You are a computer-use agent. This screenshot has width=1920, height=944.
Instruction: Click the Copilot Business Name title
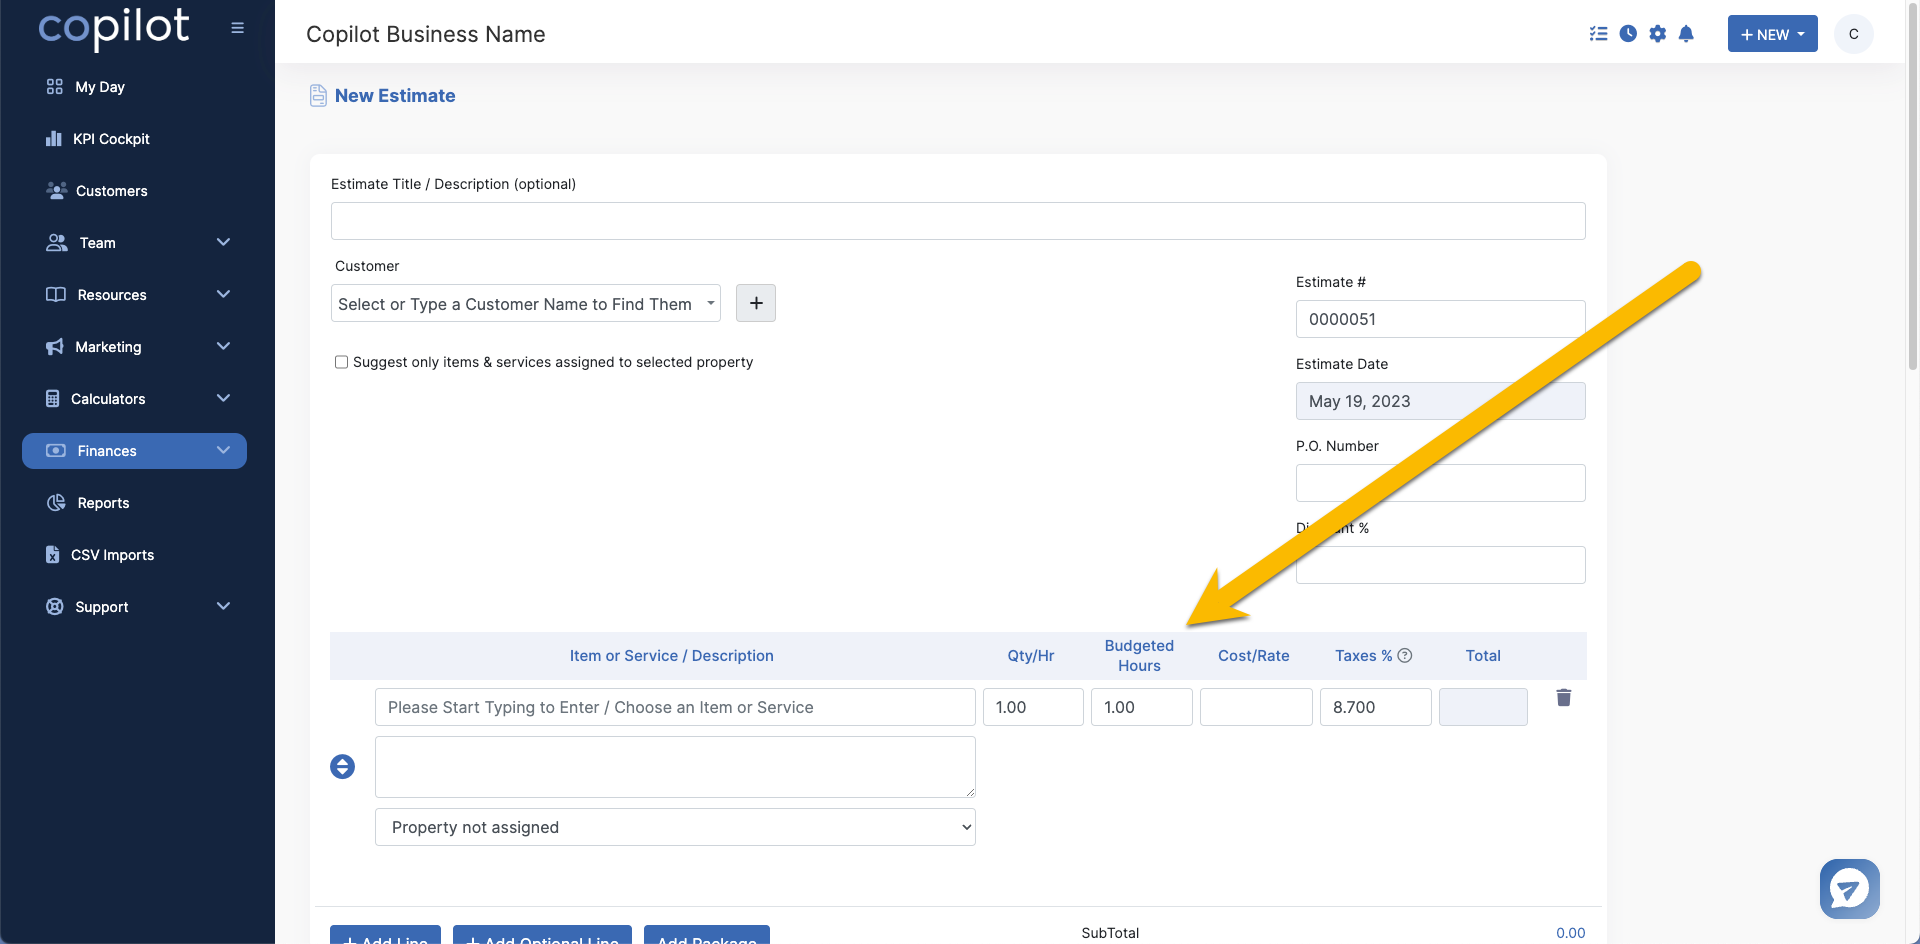pos(426,34)
